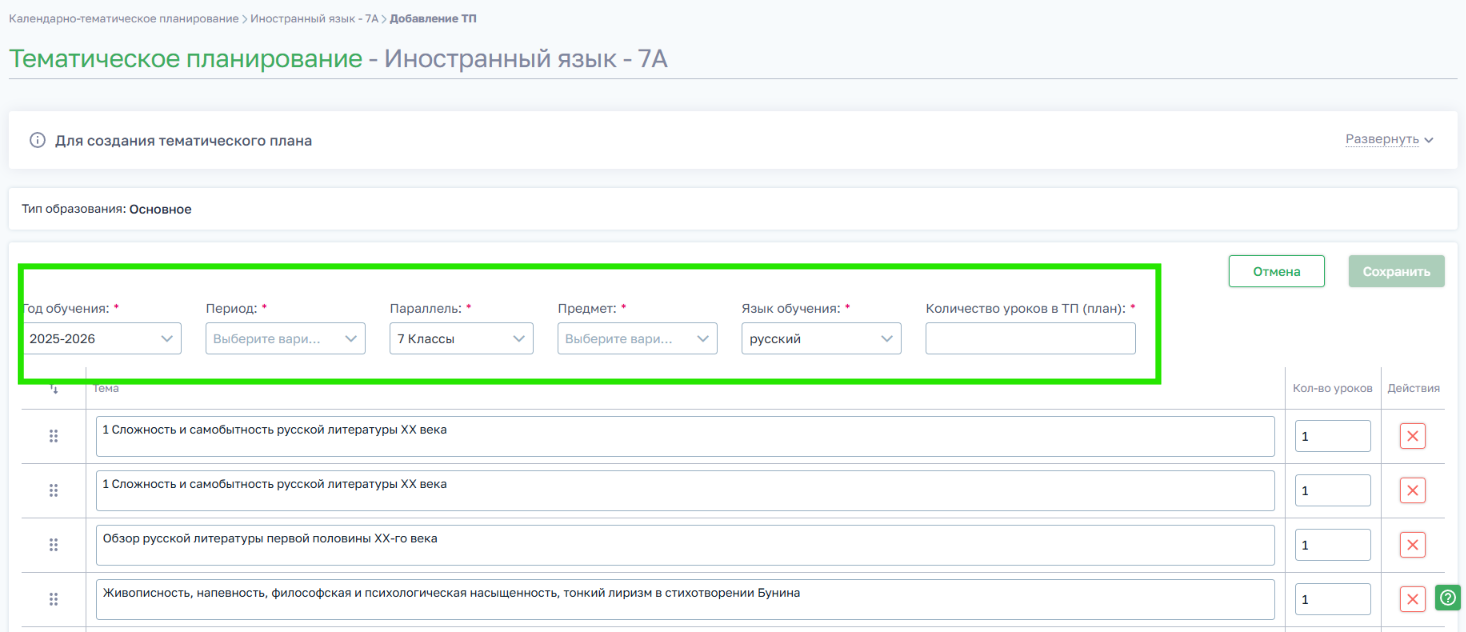Go to 'Календарно-тематическое планирование' breadcrumb

click(124, 19)
